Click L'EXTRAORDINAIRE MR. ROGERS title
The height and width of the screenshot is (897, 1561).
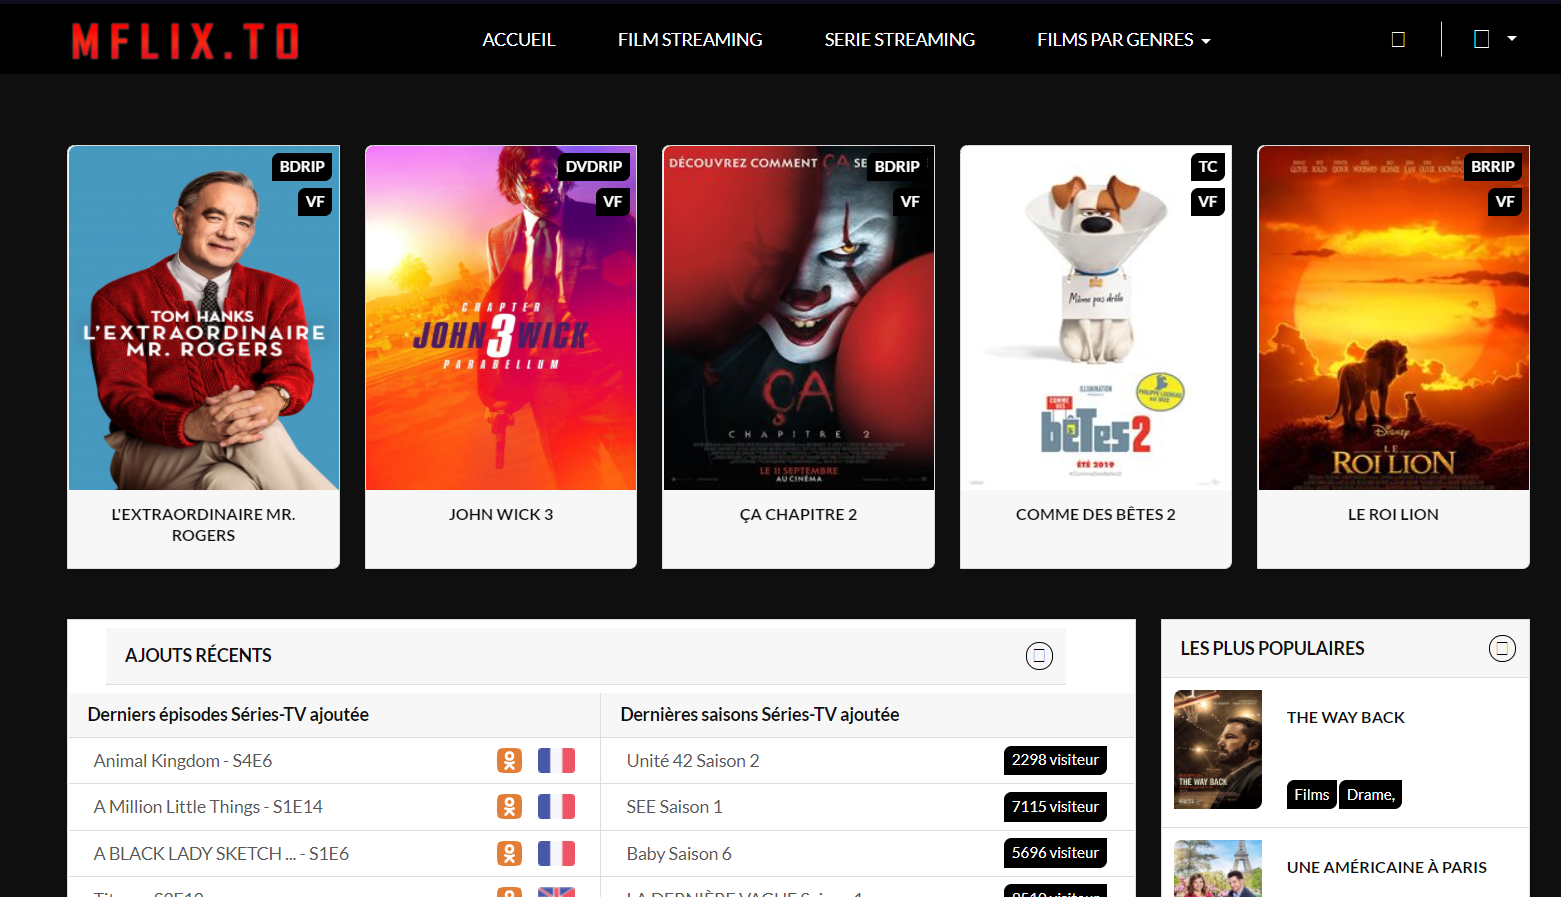tap(203, 525)
